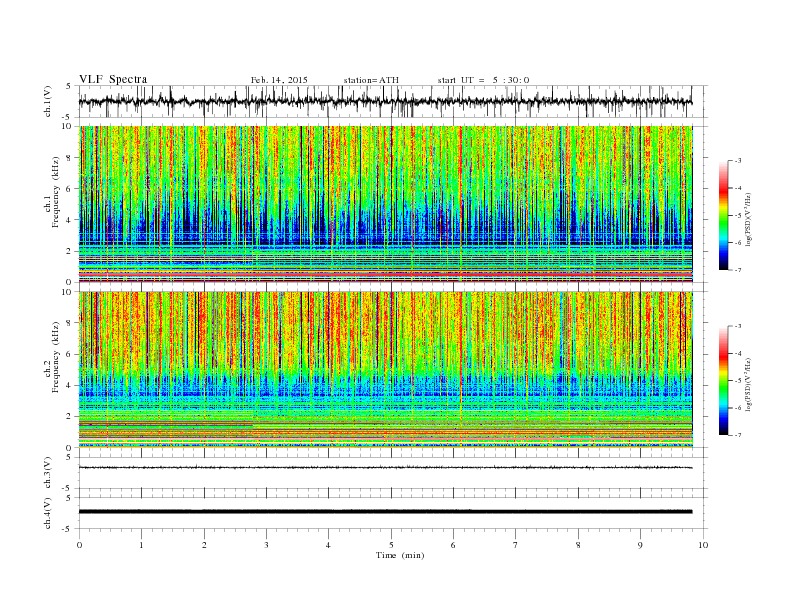Click the "6" tick on the Time axis
Screen dimensions: 792x612
tap(453, 545)
